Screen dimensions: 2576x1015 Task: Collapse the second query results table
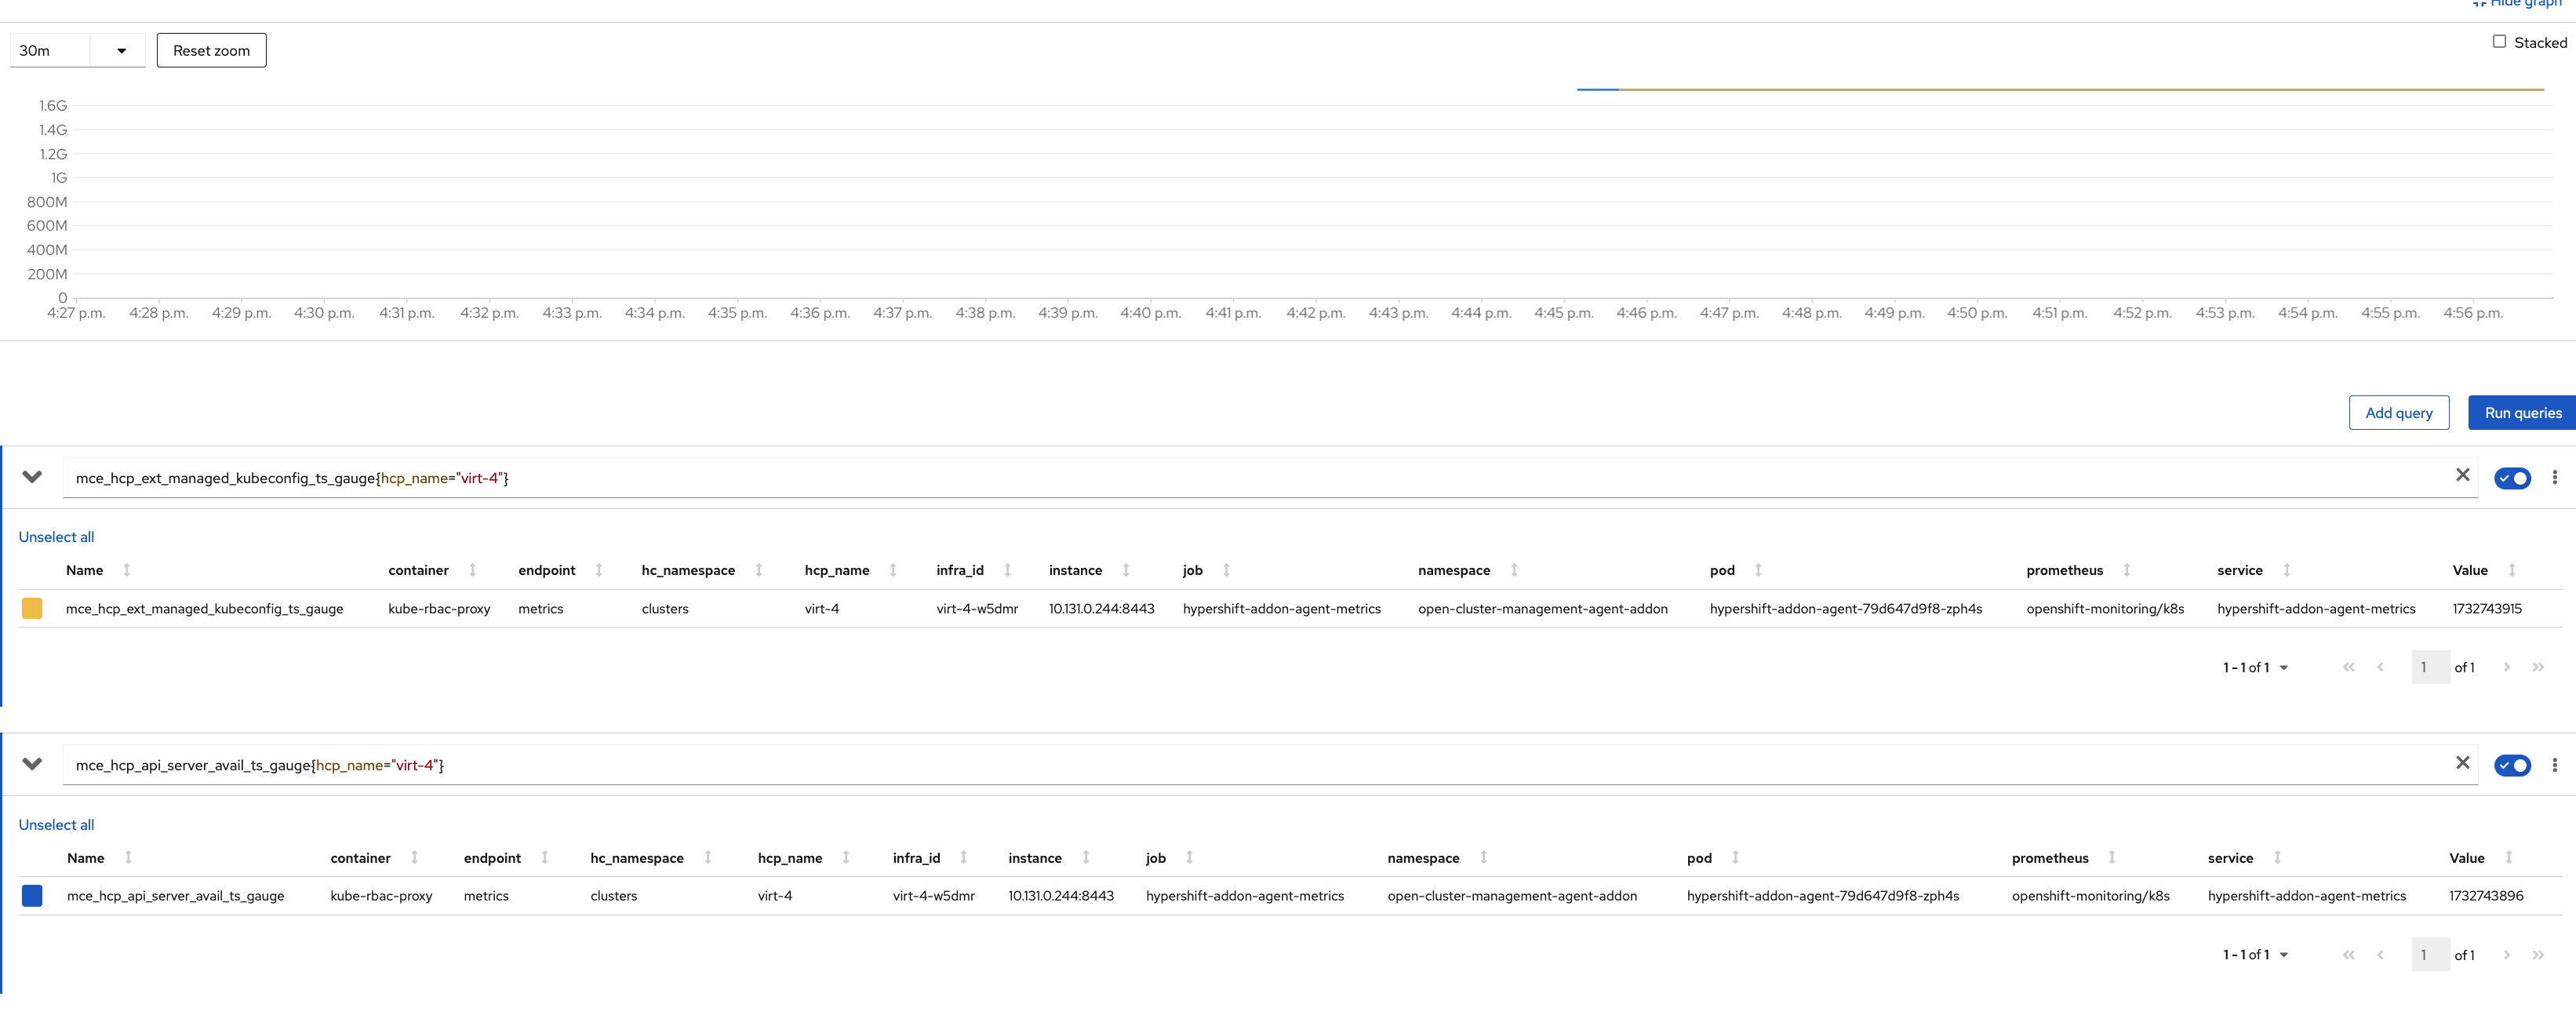coord(32,764)
